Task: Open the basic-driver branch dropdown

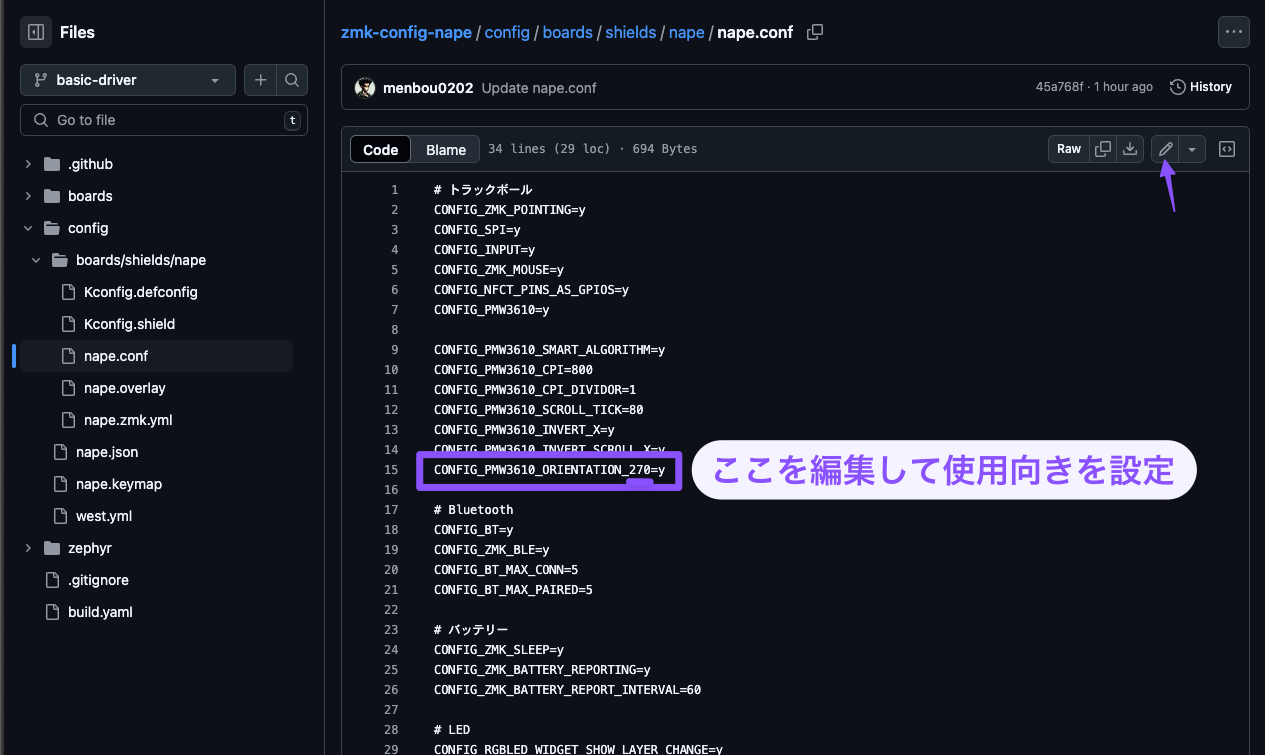Action: pyautogui.click(x=128, y=80)
